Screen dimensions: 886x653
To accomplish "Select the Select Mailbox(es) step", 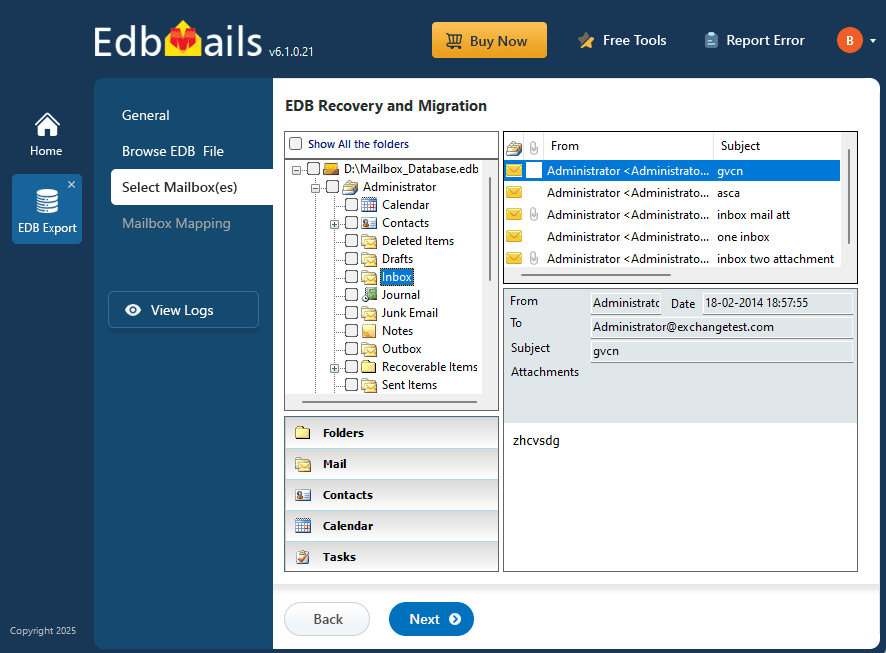I will 192,187.
